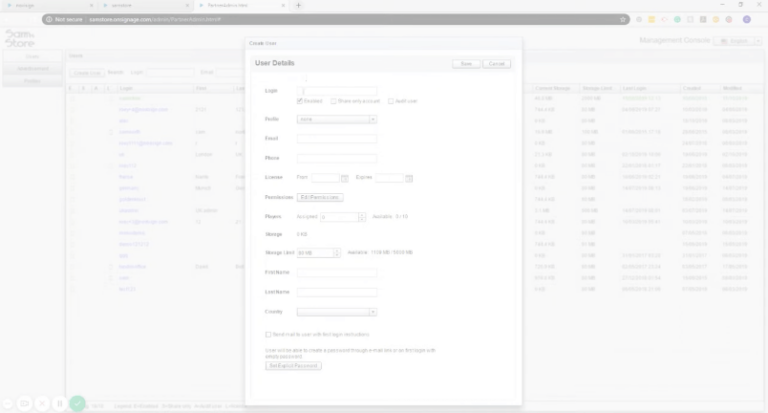Viewport: 768px width, 413px height.
Task: Open the English language selector
Action: point(735,41)
